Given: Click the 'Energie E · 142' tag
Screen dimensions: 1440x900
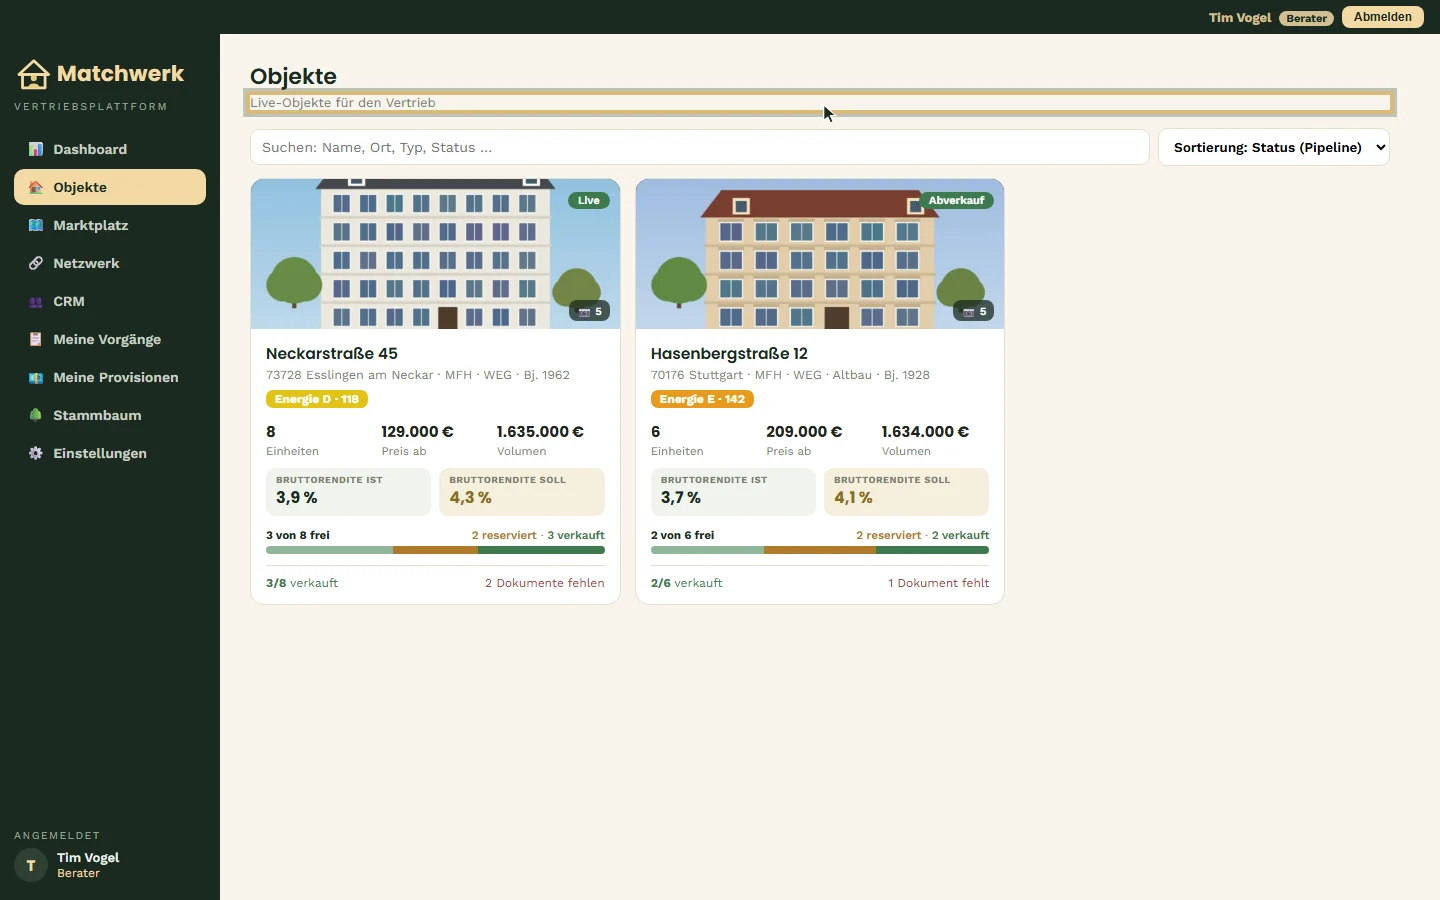Looking at the screenshot, I should (702, 399).
